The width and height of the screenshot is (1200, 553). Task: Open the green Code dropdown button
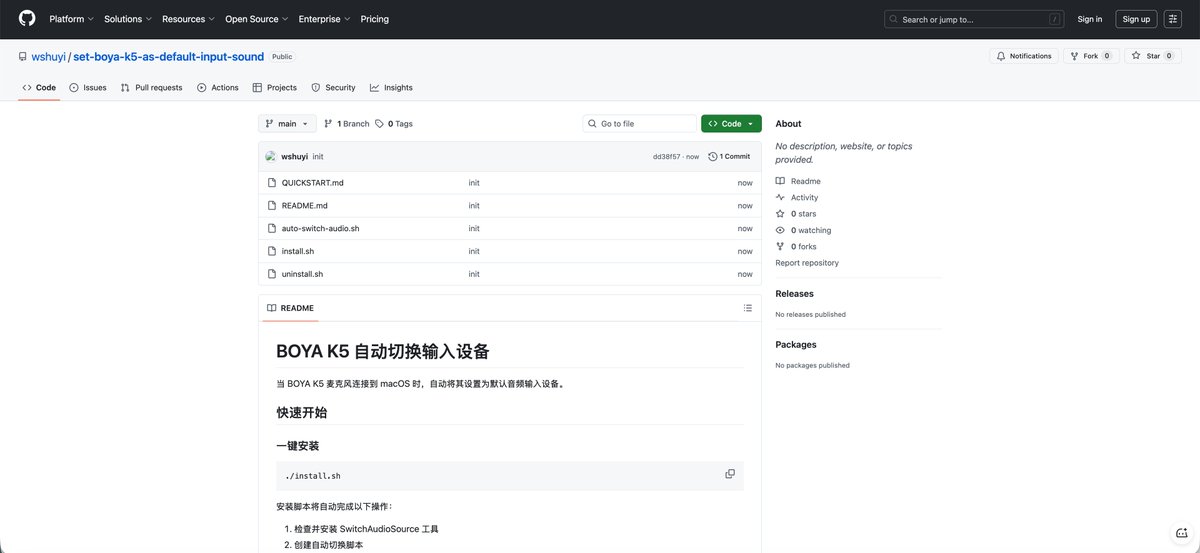pyautogui.click(x=731, y=124)
